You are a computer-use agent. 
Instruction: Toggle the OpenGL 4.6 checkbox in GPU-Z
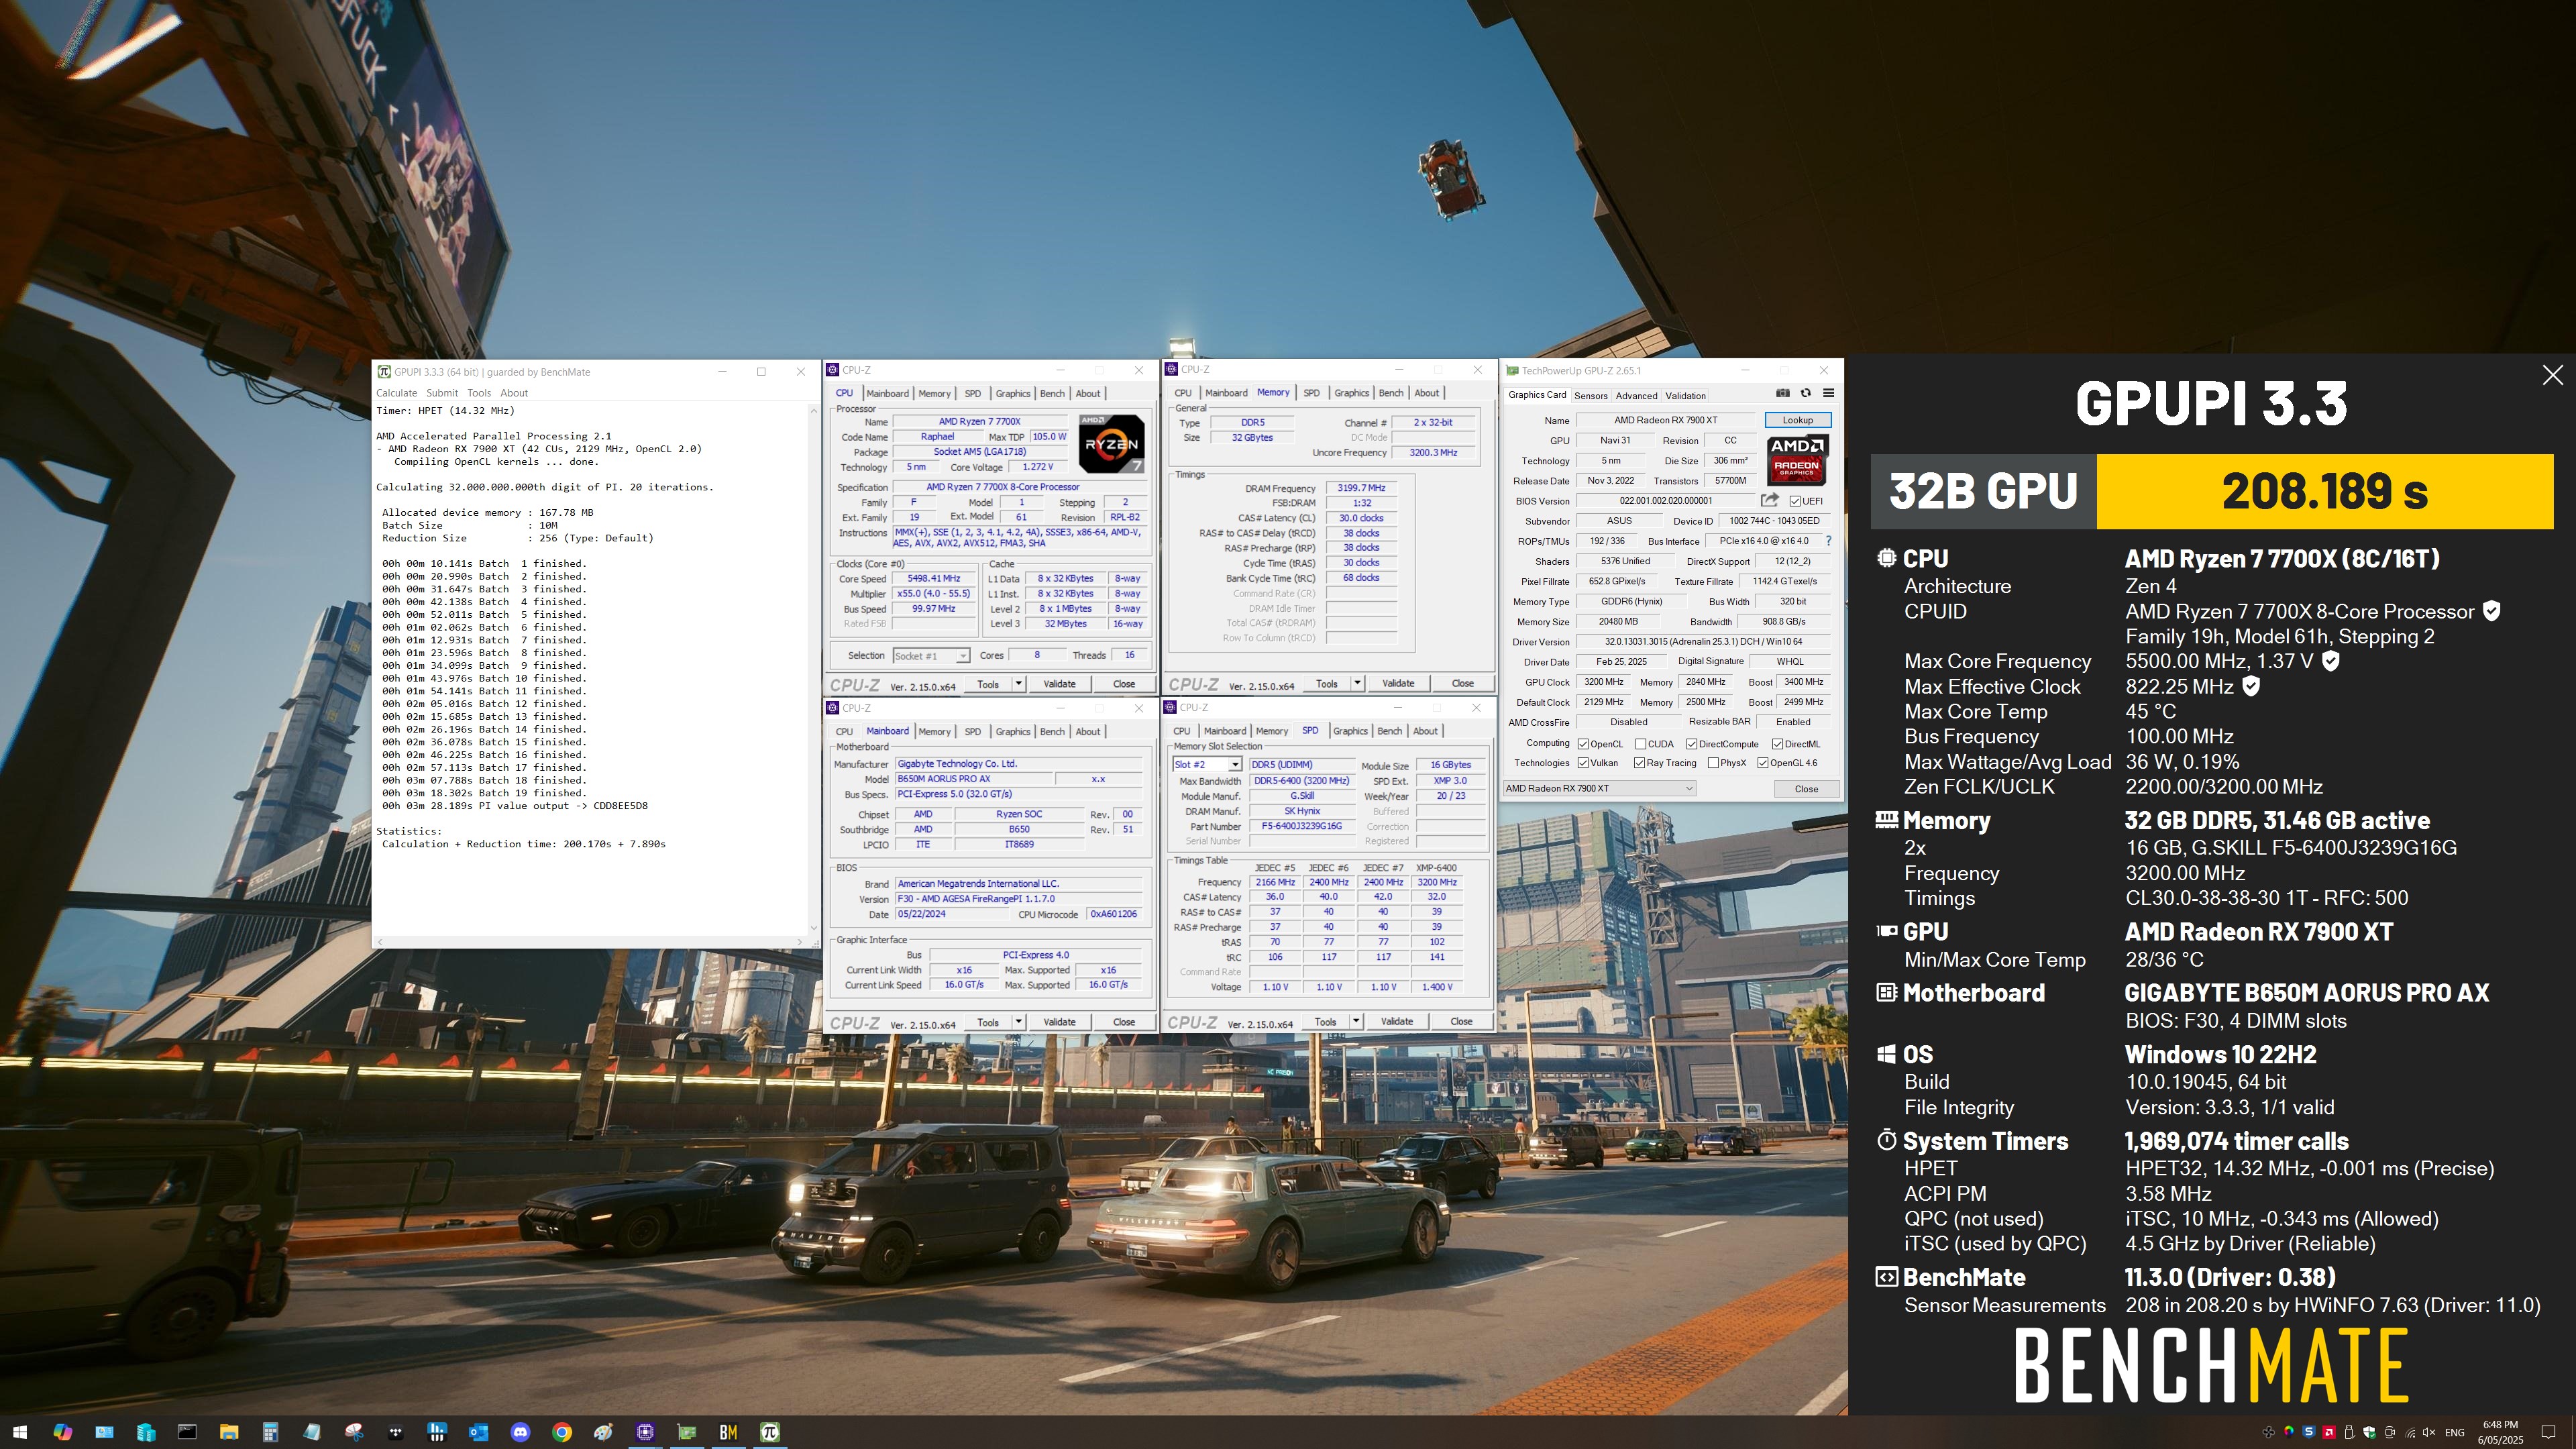tap(1763, 763)
